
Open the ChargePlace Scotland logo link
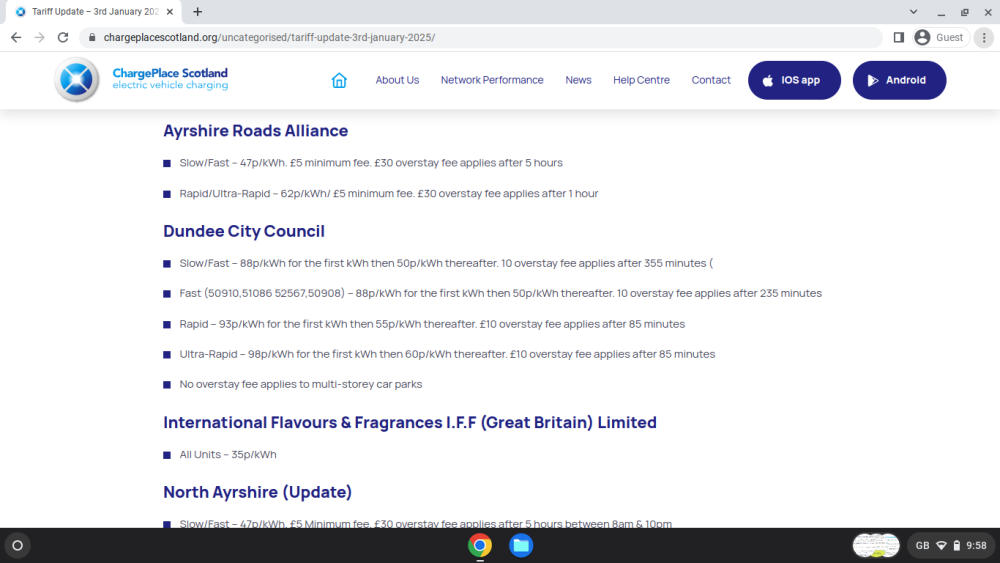point(142,80)
